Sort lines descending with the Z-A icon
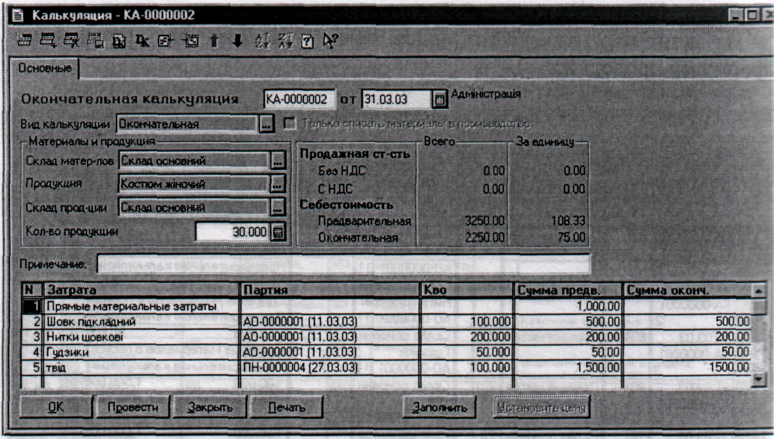Image resolution: width=774 pixels, height=439 pixels. [285, 40]
